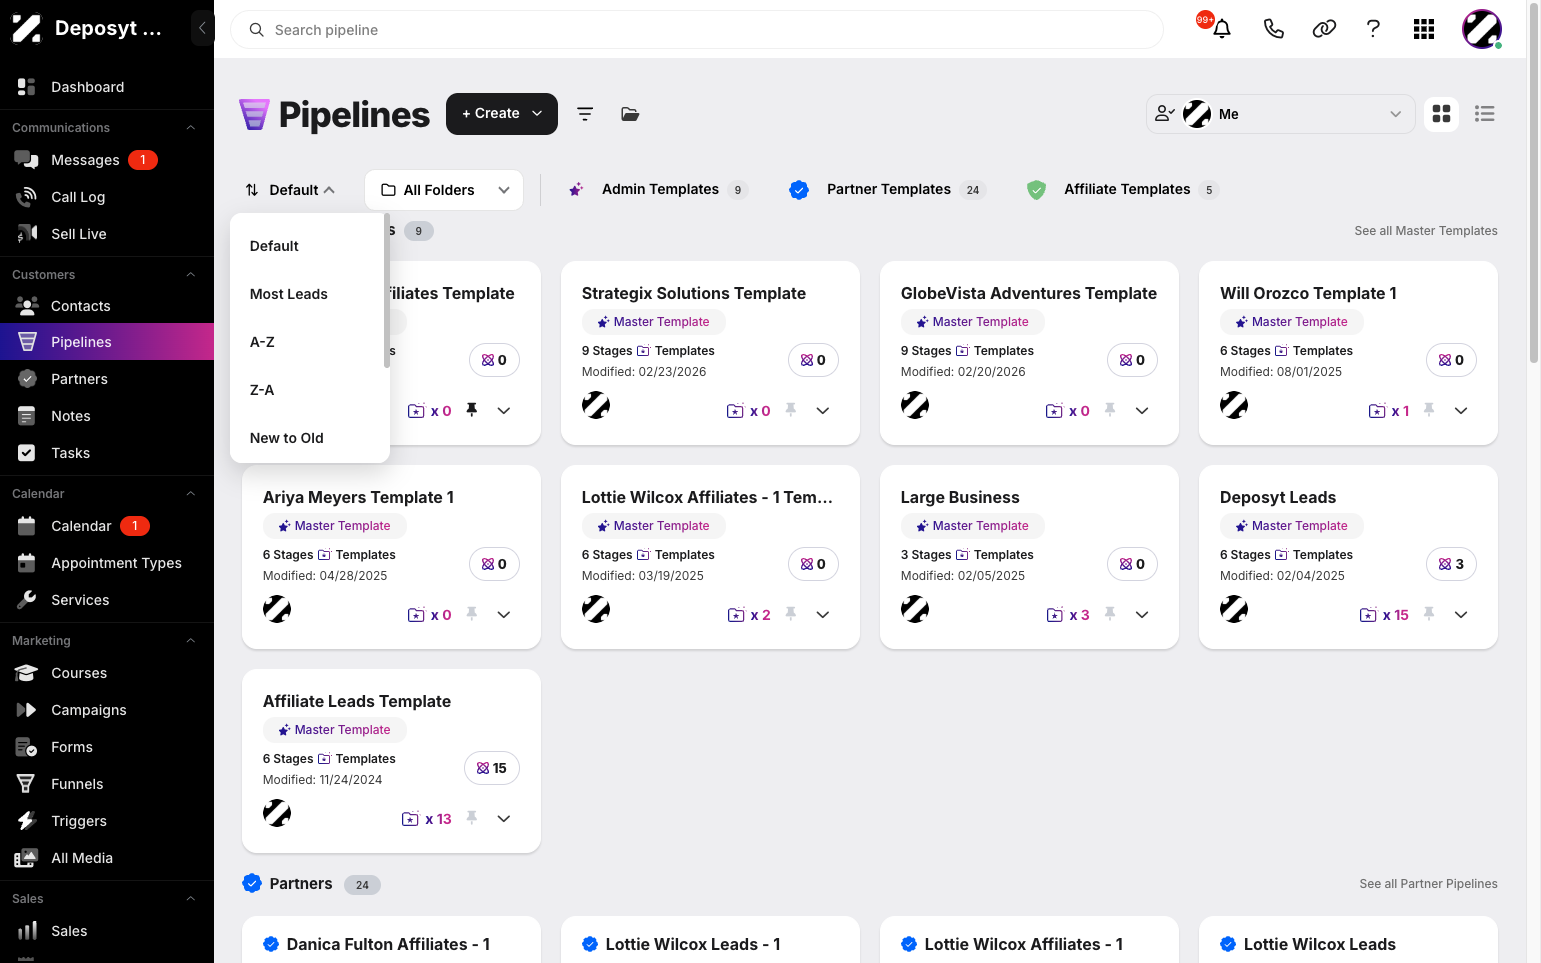Viewport: 1541px width, 963px height.
Task: Pin the Deposyt Leads card
Action: [x=1429, y=614]
